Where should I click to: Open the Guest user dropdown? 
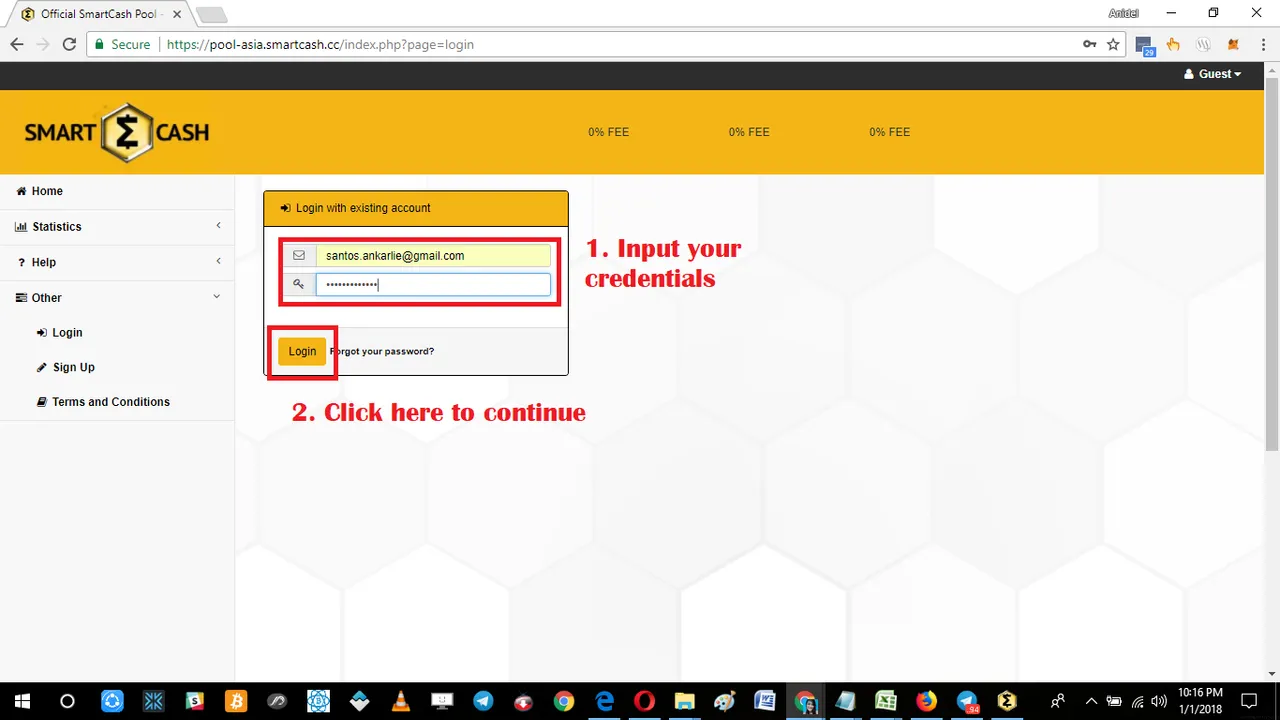tap(1212, 74)
